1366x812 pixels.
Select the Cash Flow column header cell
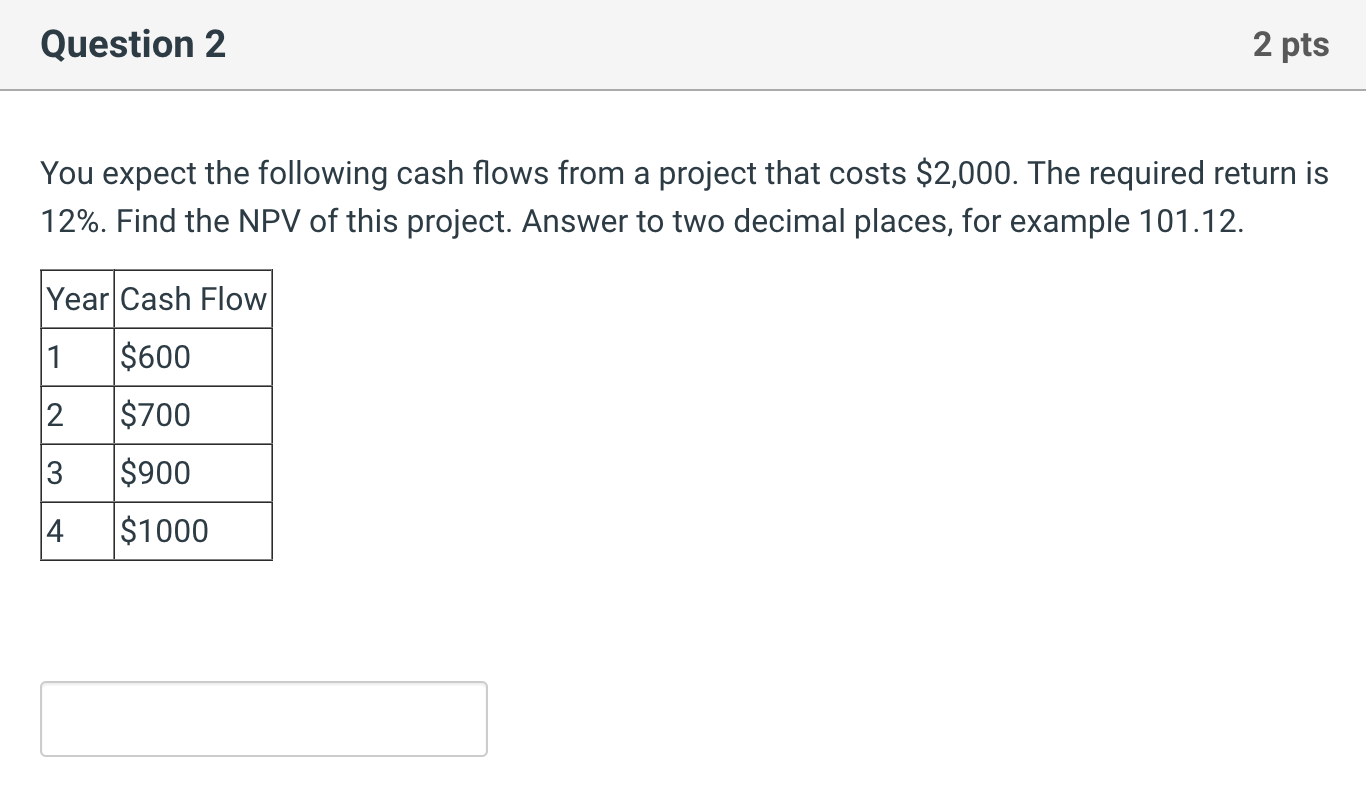pos(193,299)
